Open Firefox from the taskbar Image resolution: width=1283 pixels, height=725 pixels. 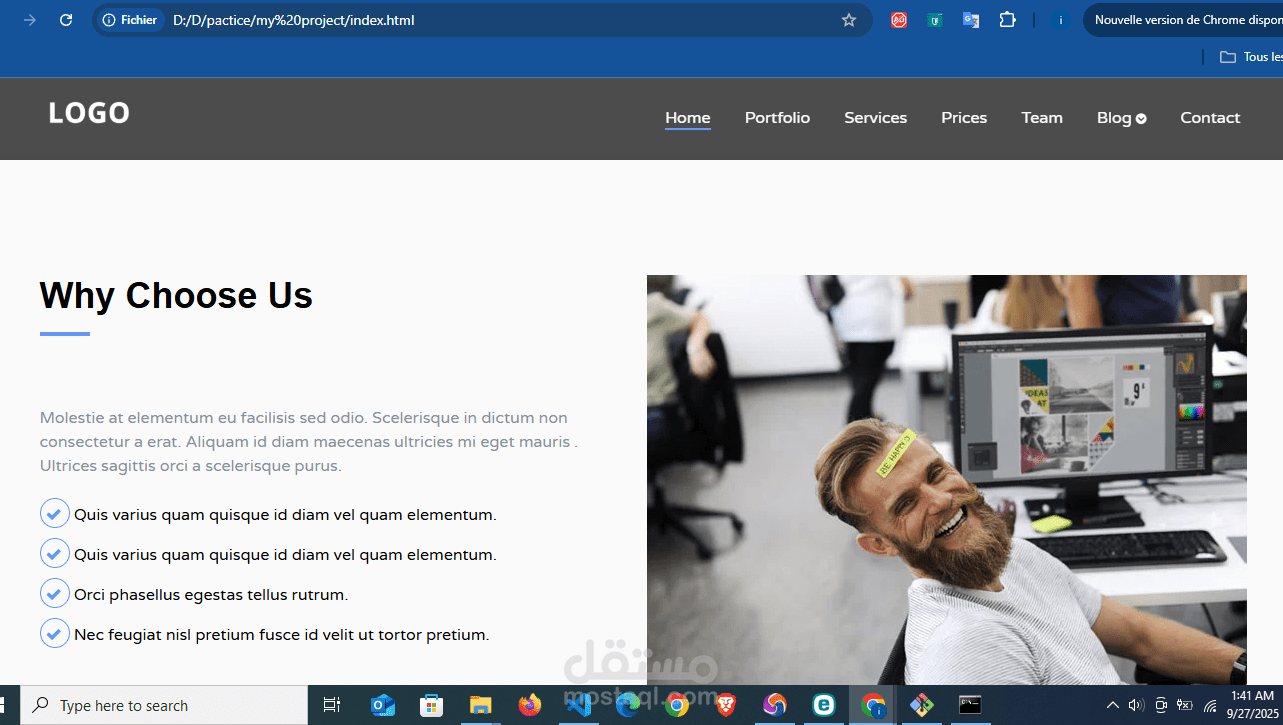(x=529, y=705)
